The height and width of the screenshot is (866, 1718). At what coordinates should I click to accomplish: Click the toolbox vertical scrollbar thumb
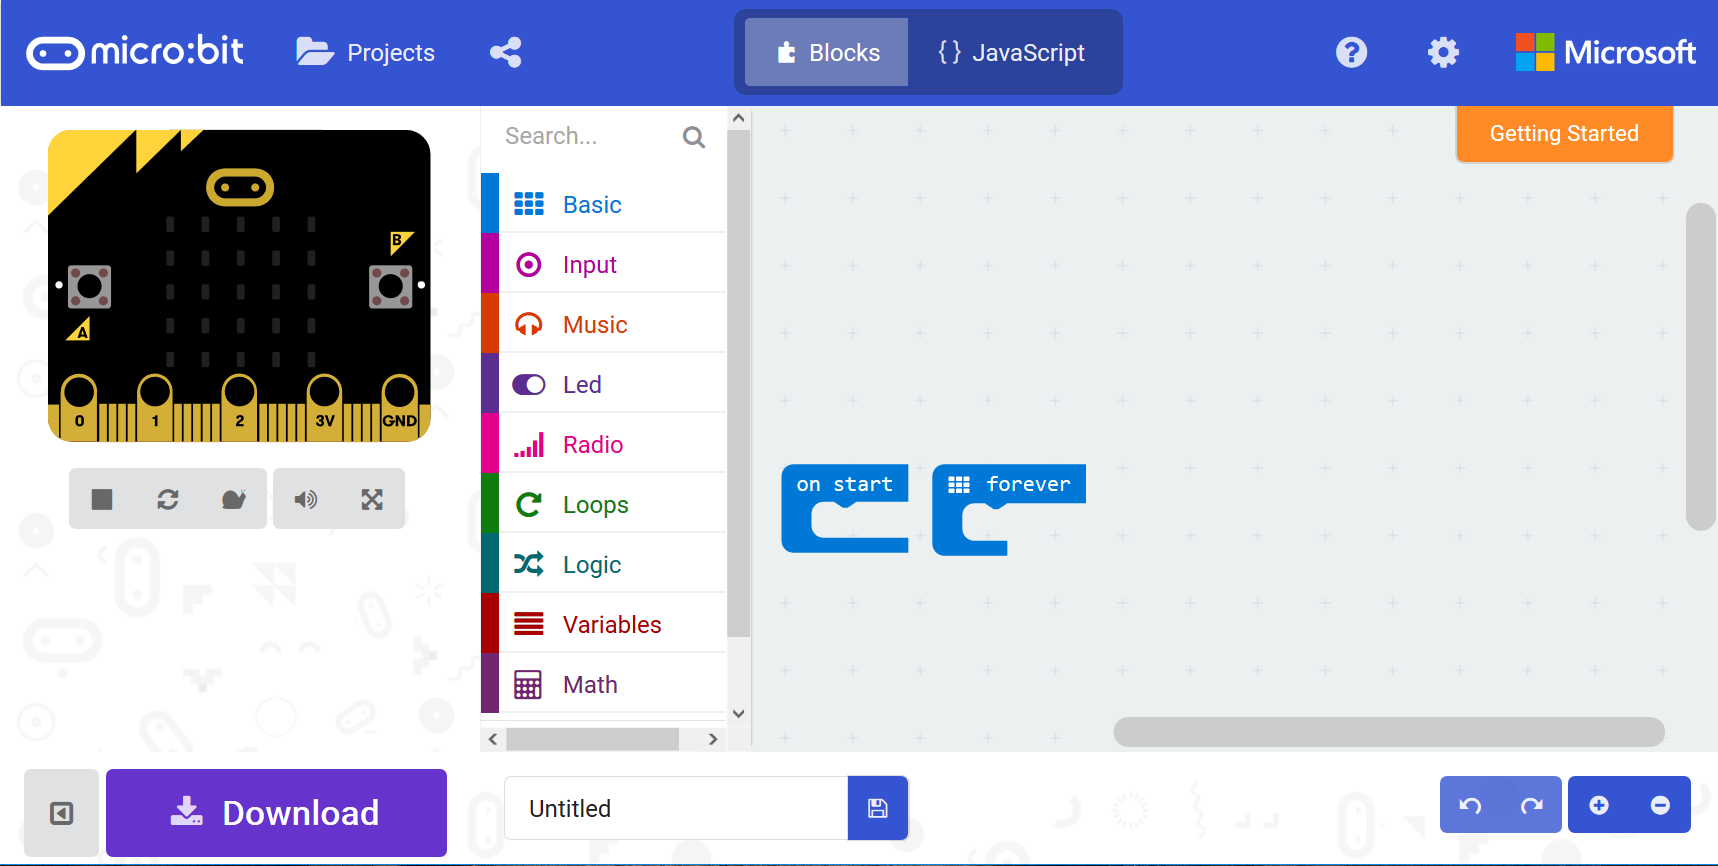click(x=738, y=384)
